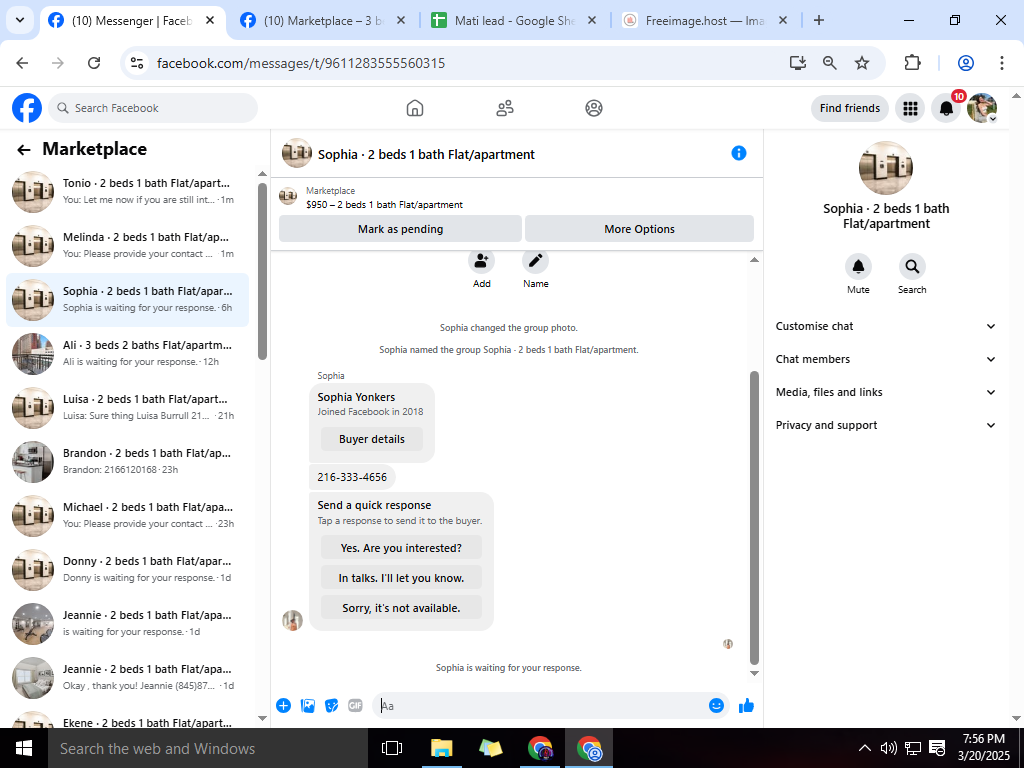The image size is (1024, 768).
Task: Click the Find friends button
Action: coord(850,108)
